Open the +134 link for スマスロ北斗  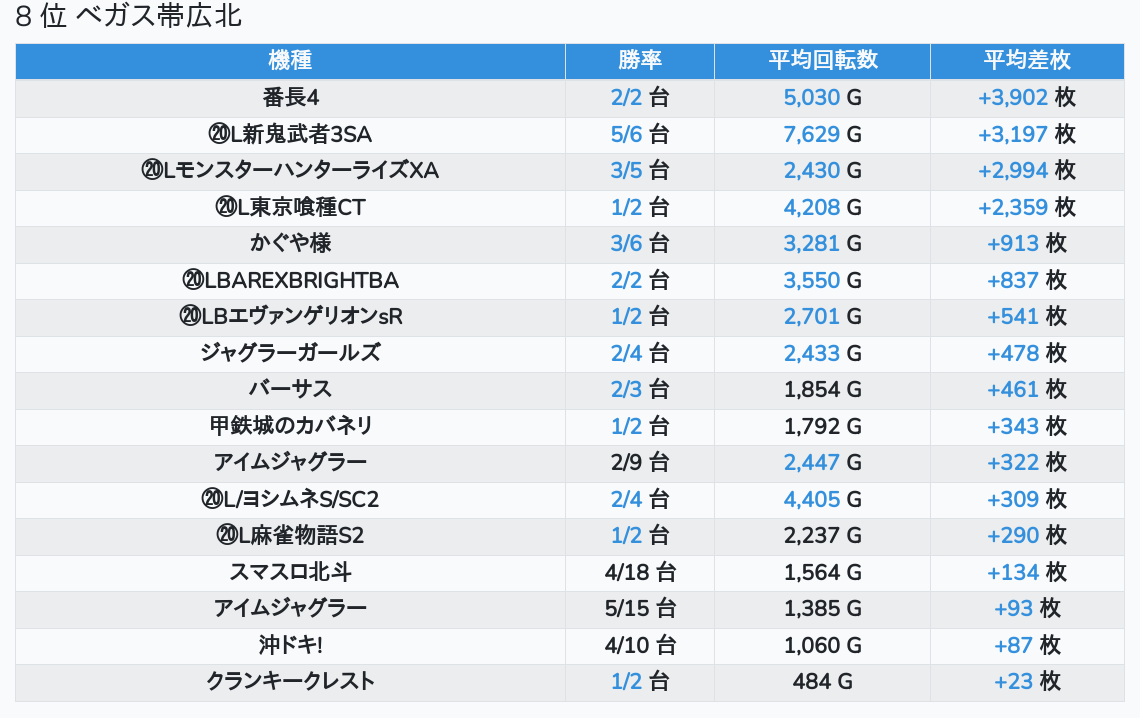[x=1013, y=572]
